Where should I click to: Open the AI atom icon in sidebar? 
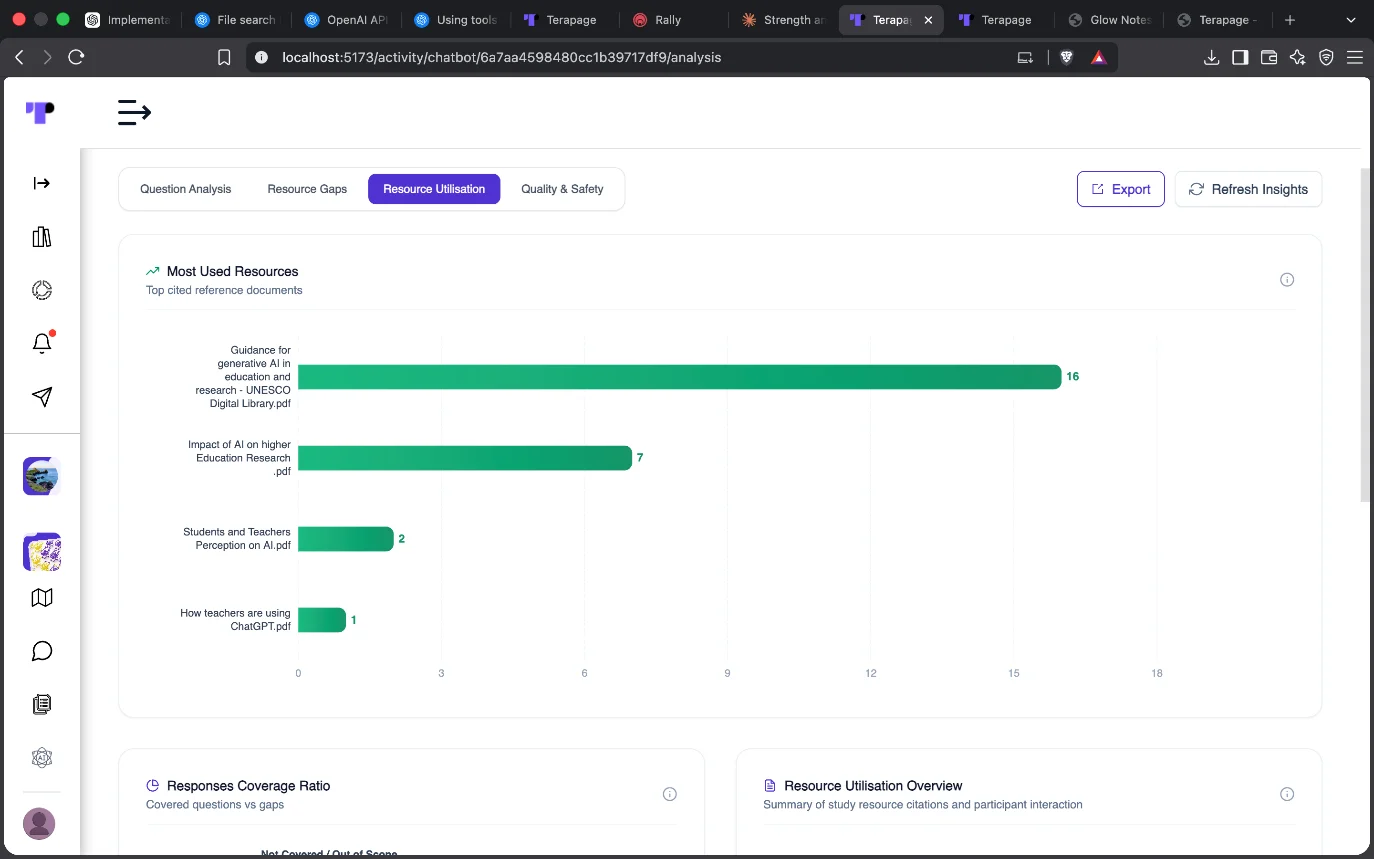pyautogui.click(x=41, y=758)
